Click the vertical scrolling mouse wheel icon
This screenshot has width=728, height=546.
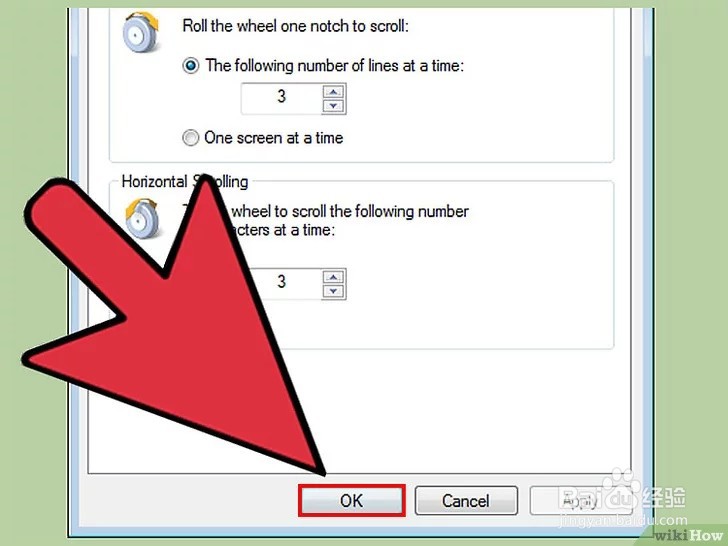(141, 32)
